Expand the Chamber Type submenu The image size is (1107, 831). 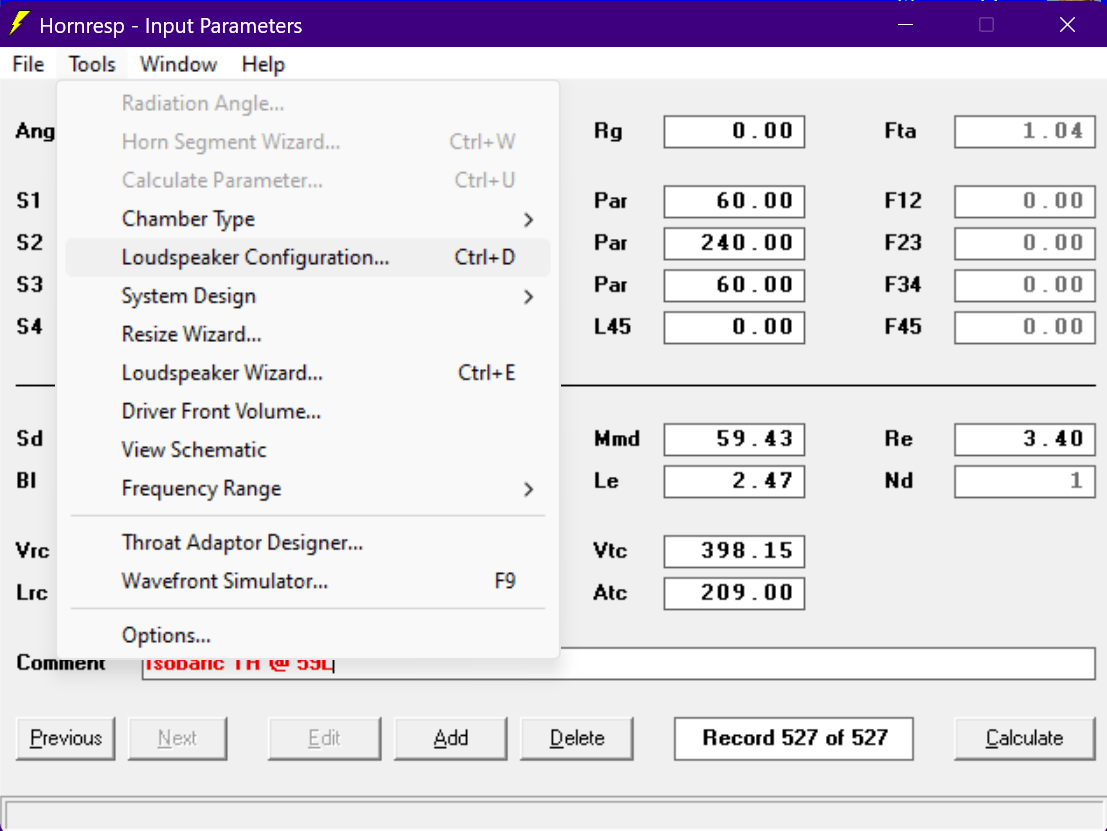308,219
